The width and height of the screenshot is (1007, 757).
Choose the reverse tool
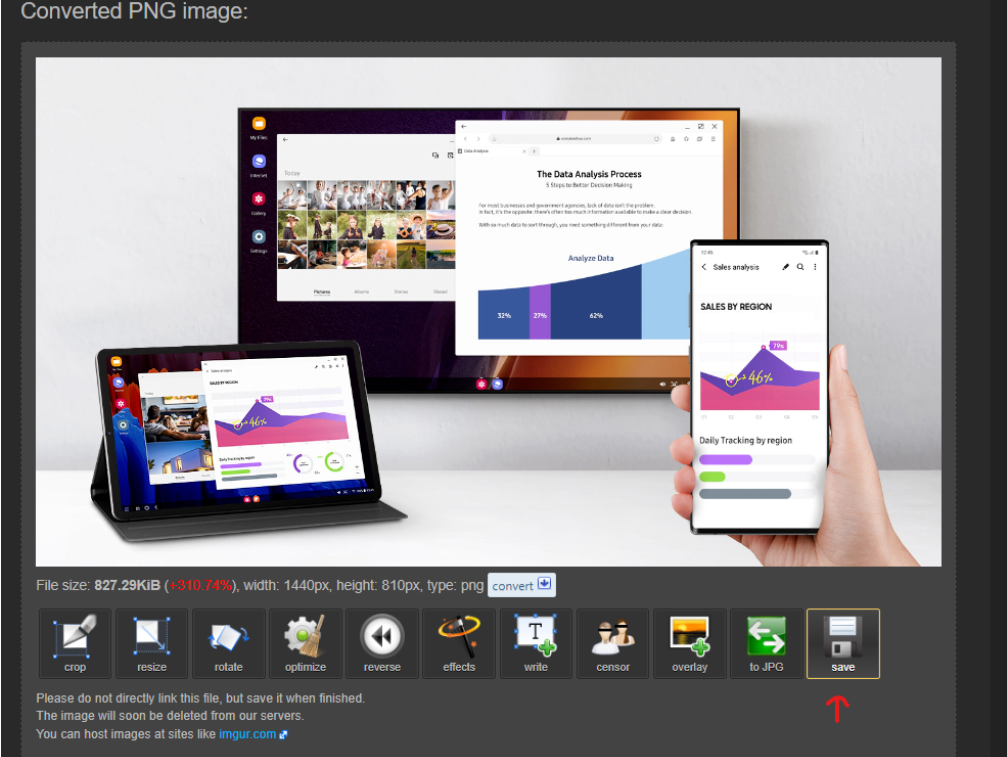[x=382, y=643]
